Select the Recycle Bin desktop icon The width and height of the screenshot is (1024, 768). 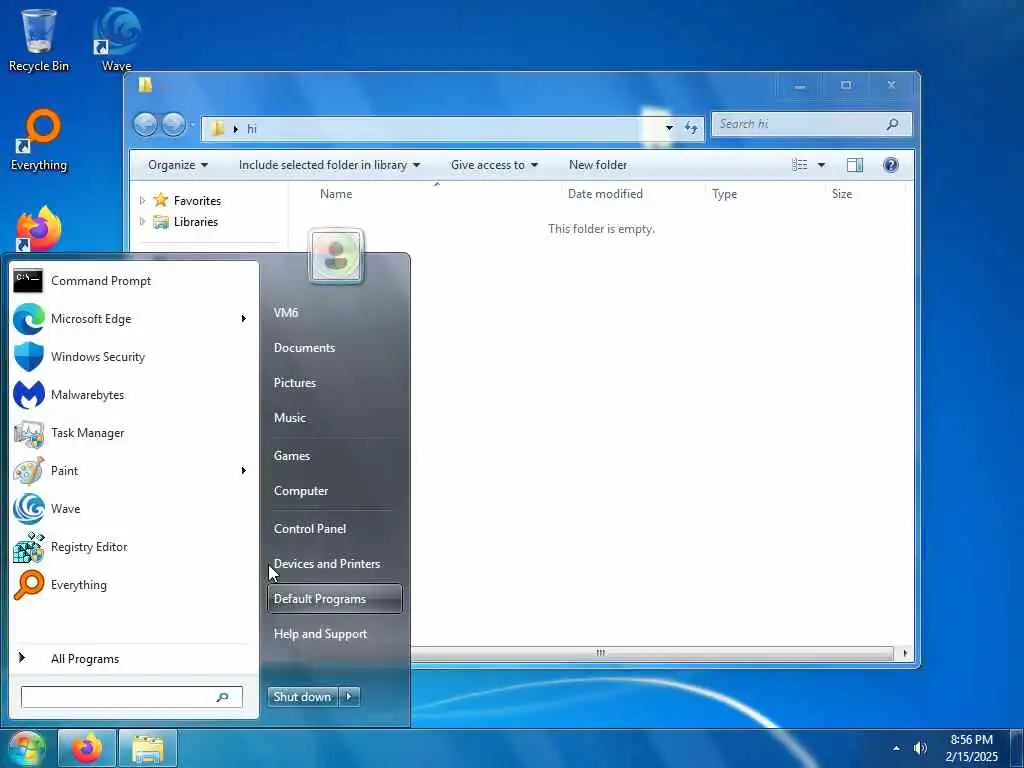tap(39, 40)
